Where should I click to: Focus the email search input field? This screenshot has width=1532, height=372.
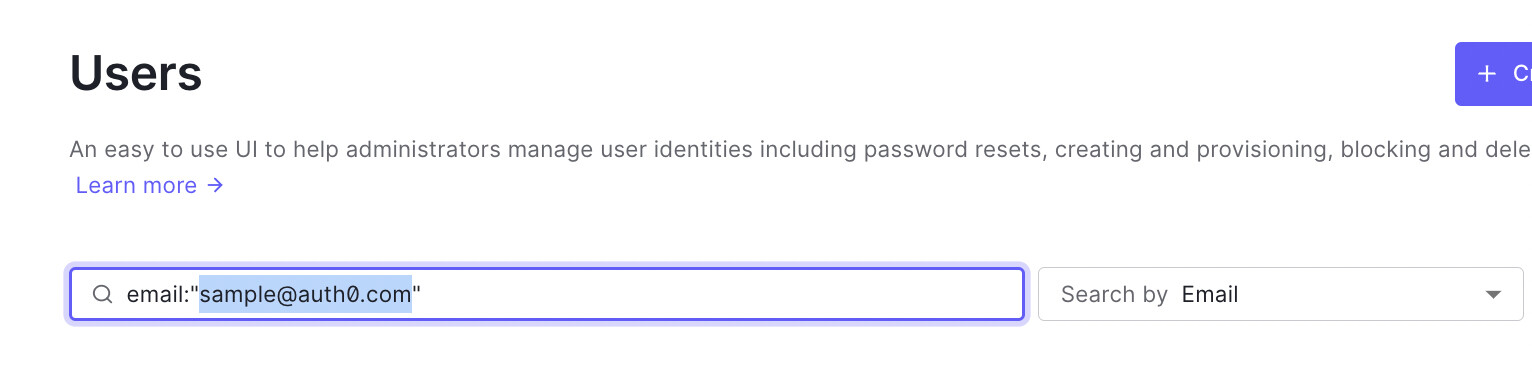[547, 294]
